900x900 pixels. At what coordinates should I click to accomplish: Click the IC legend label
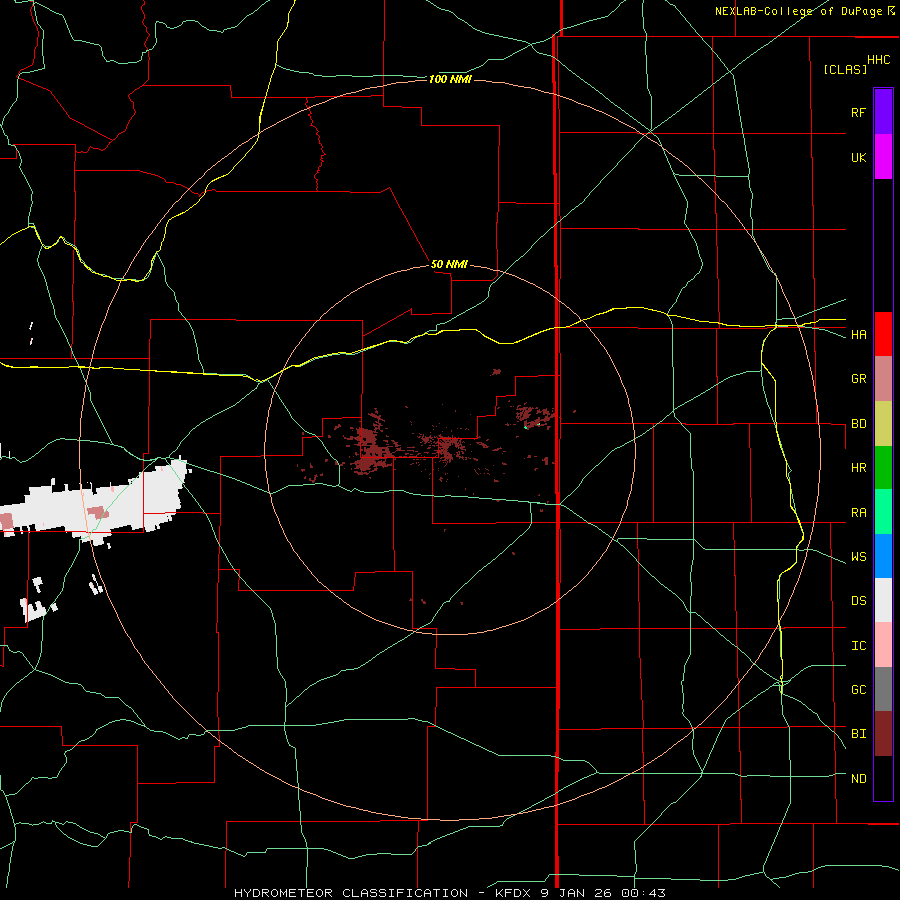coord(858,646)
